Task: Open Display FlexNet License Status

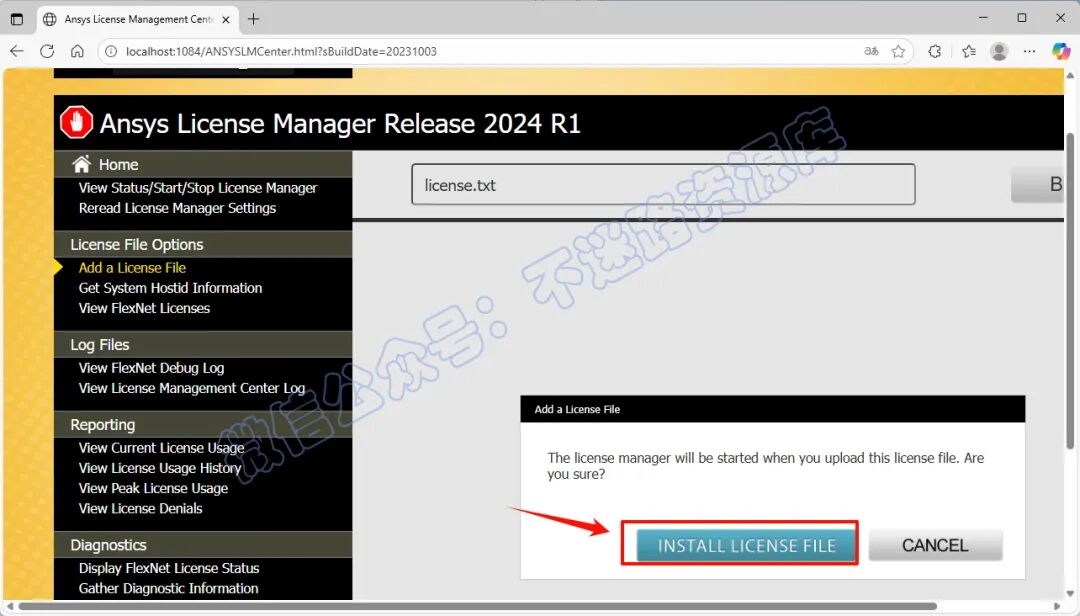Action: (169, 568)
